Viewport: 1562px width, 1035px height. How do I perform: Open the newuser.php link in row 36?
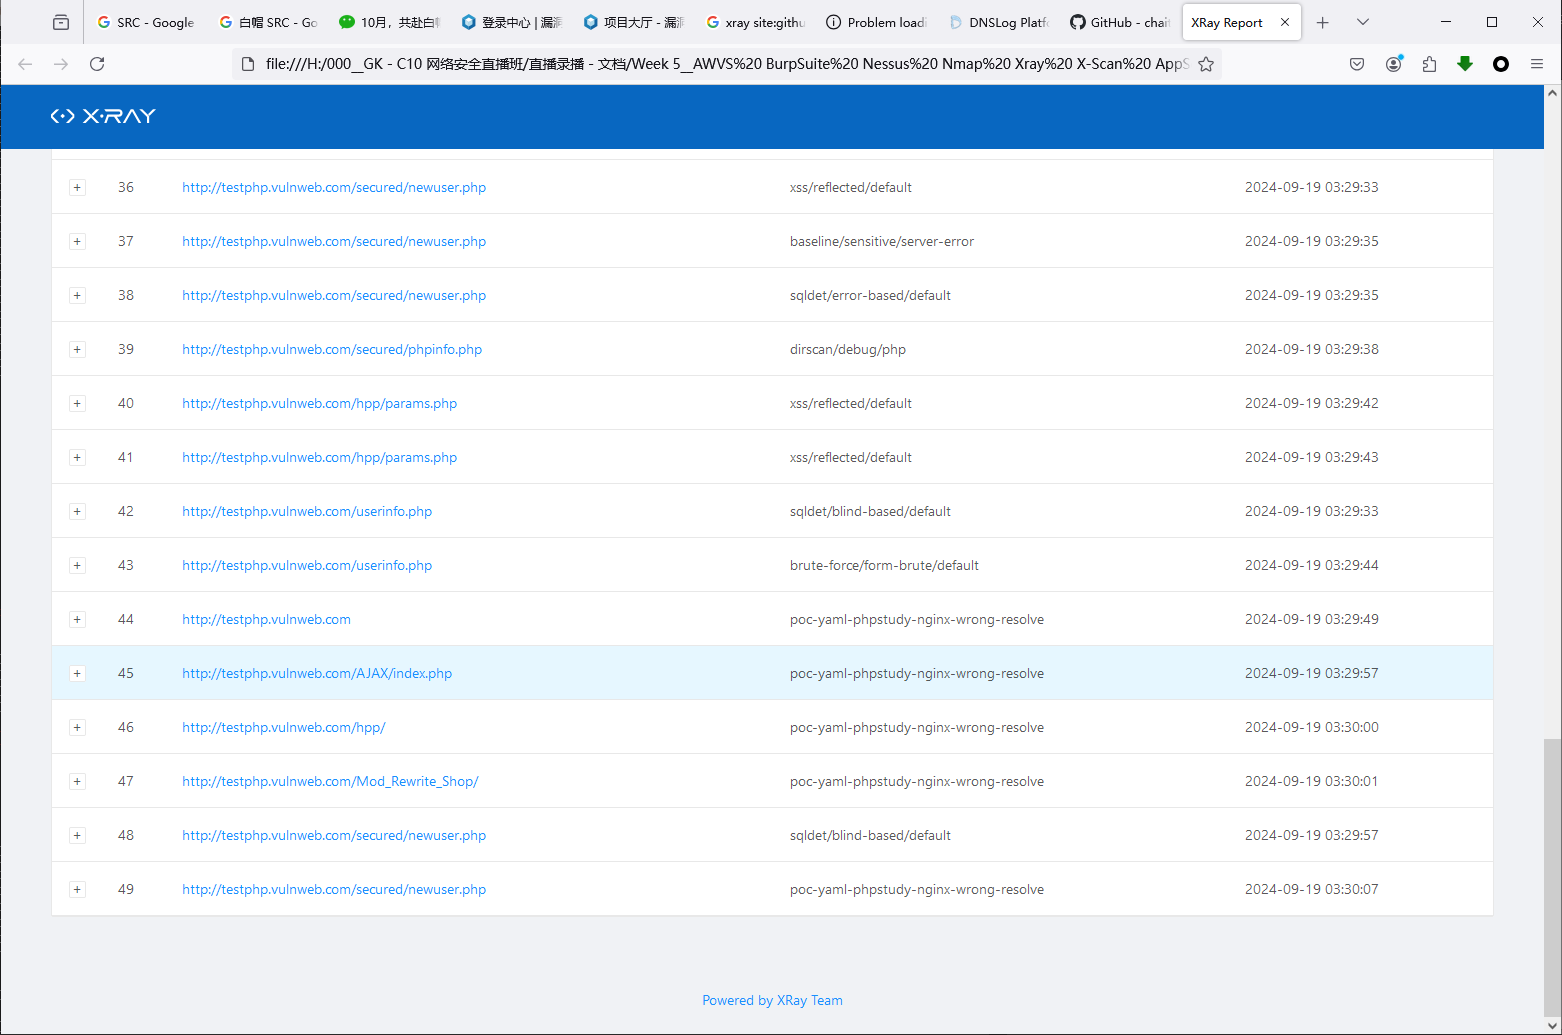point(334,187)
